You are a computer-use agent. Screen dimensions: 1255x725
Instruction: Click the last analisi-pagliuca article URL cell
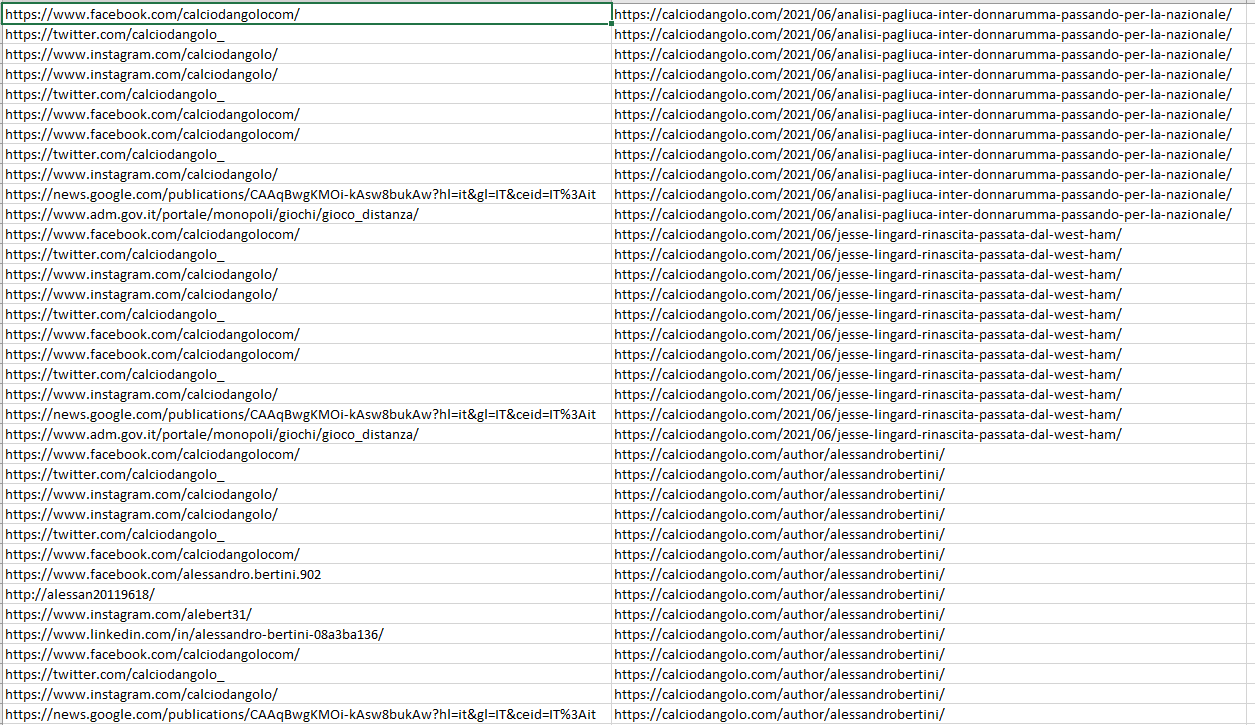pyautogui.click(x=922, y=214)
